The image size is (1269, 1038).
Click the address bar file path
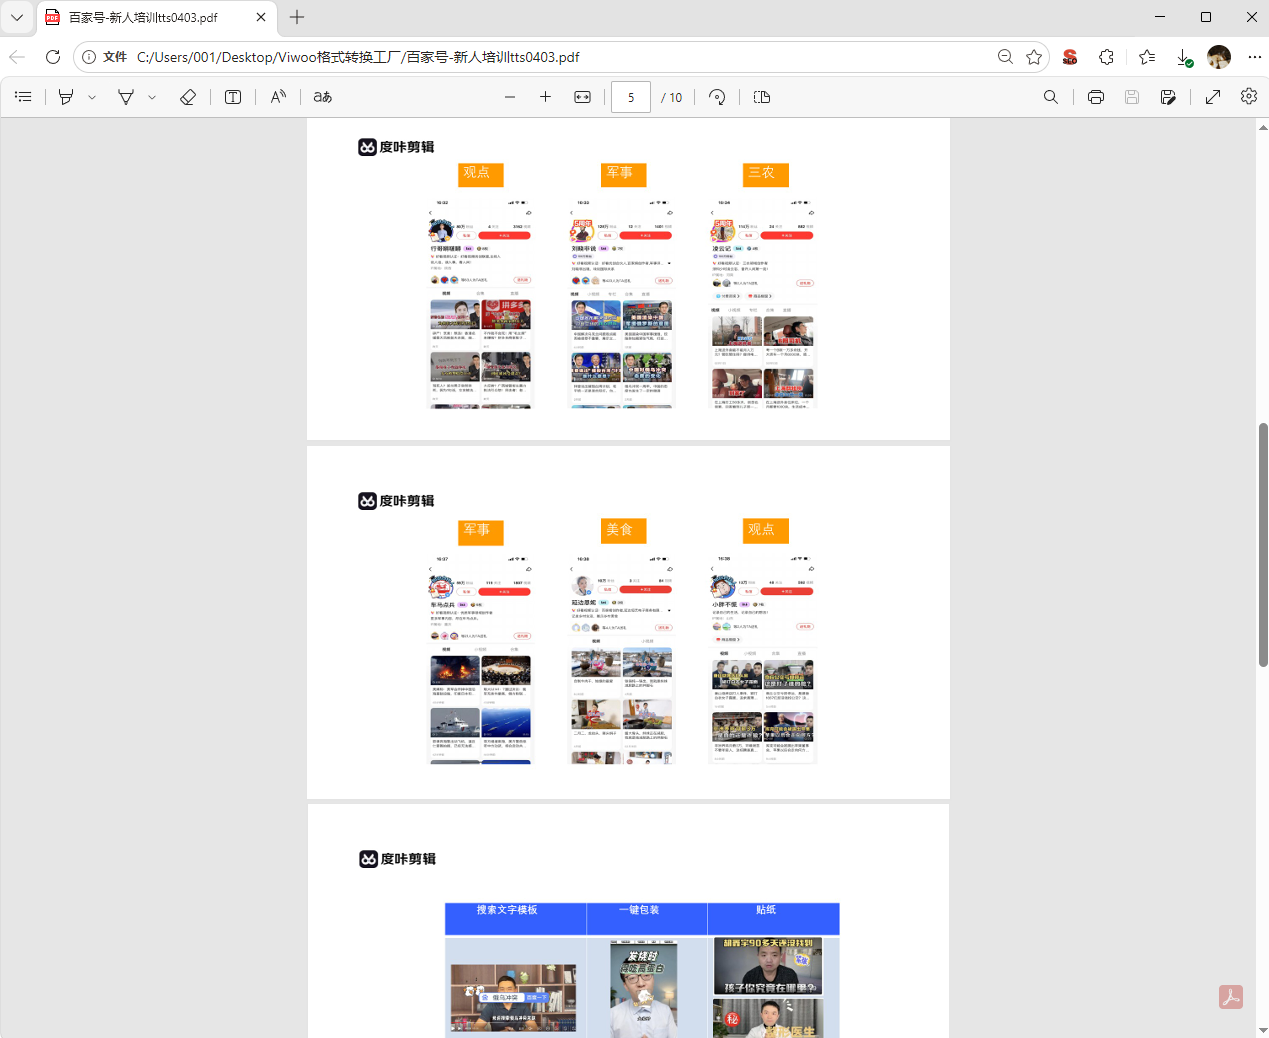point(358,57)
